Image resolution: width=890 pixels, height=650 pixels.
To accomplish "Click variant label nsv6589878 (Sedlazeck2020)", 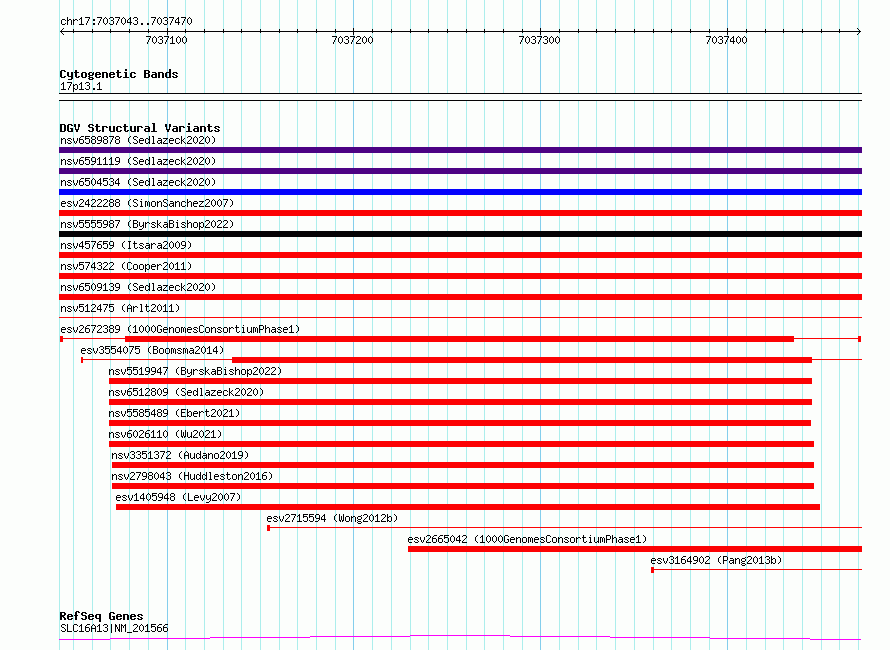I will (138, 140).
